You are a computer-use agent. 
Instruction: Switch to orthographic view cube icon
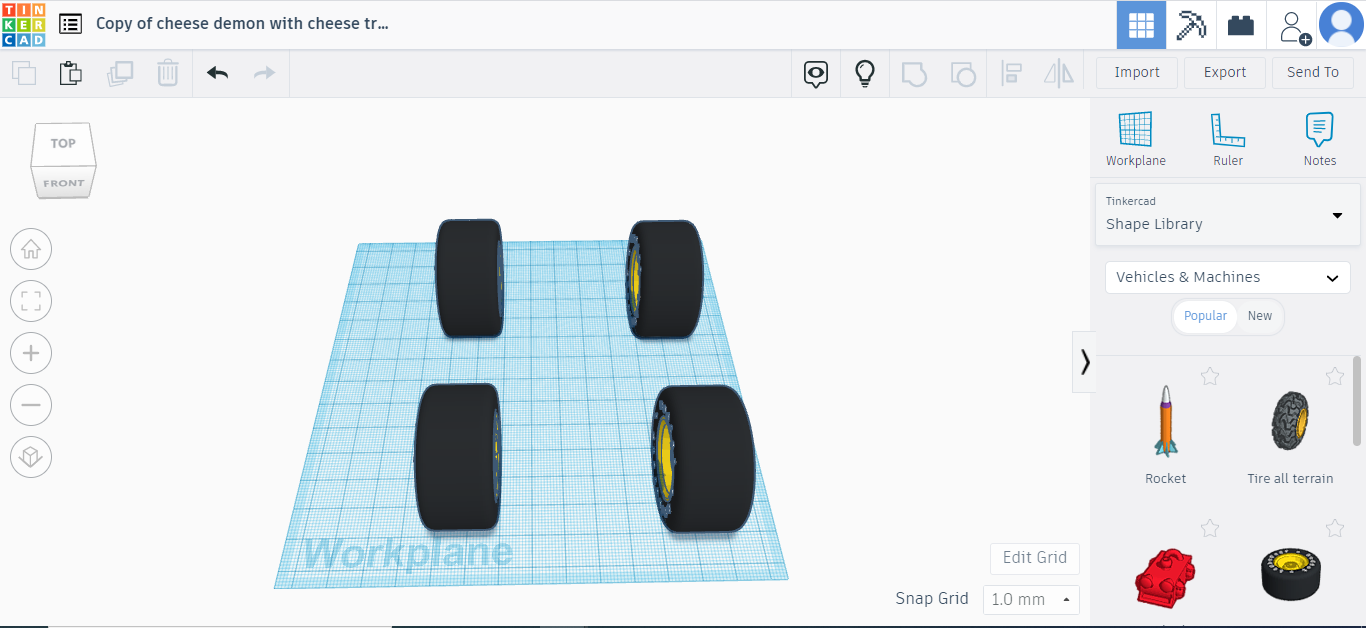tap(31, 457)
